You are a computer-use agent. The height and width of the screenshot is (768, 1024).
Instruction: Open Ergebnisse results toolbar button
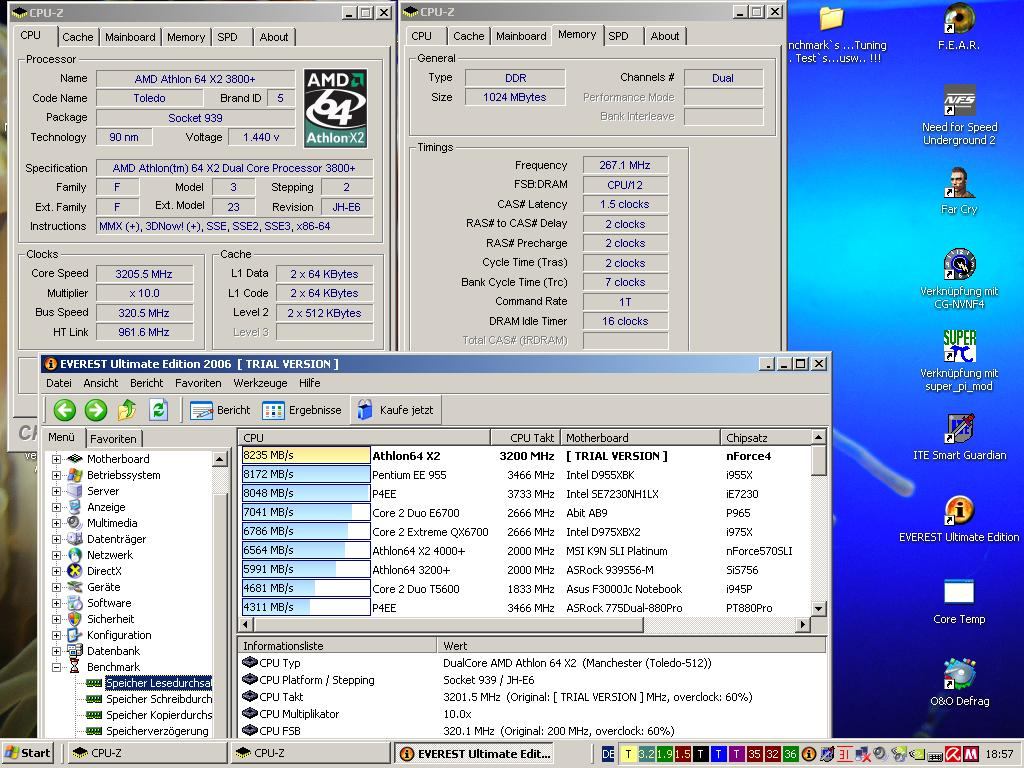point(302,410)
